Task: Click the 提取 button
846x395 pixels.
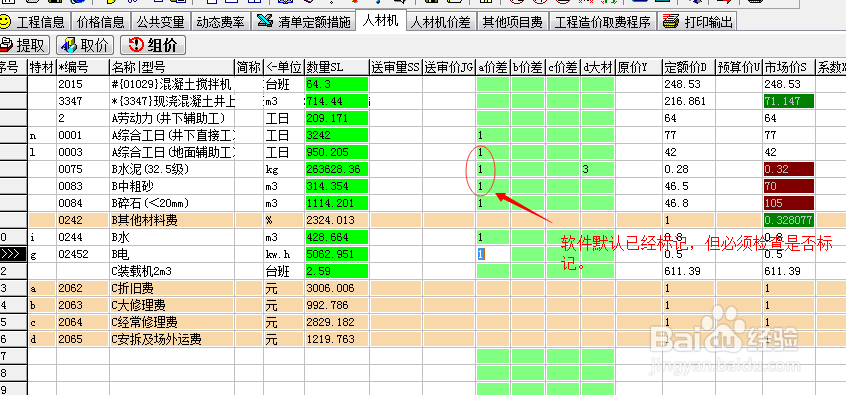Action: [24, 45]
